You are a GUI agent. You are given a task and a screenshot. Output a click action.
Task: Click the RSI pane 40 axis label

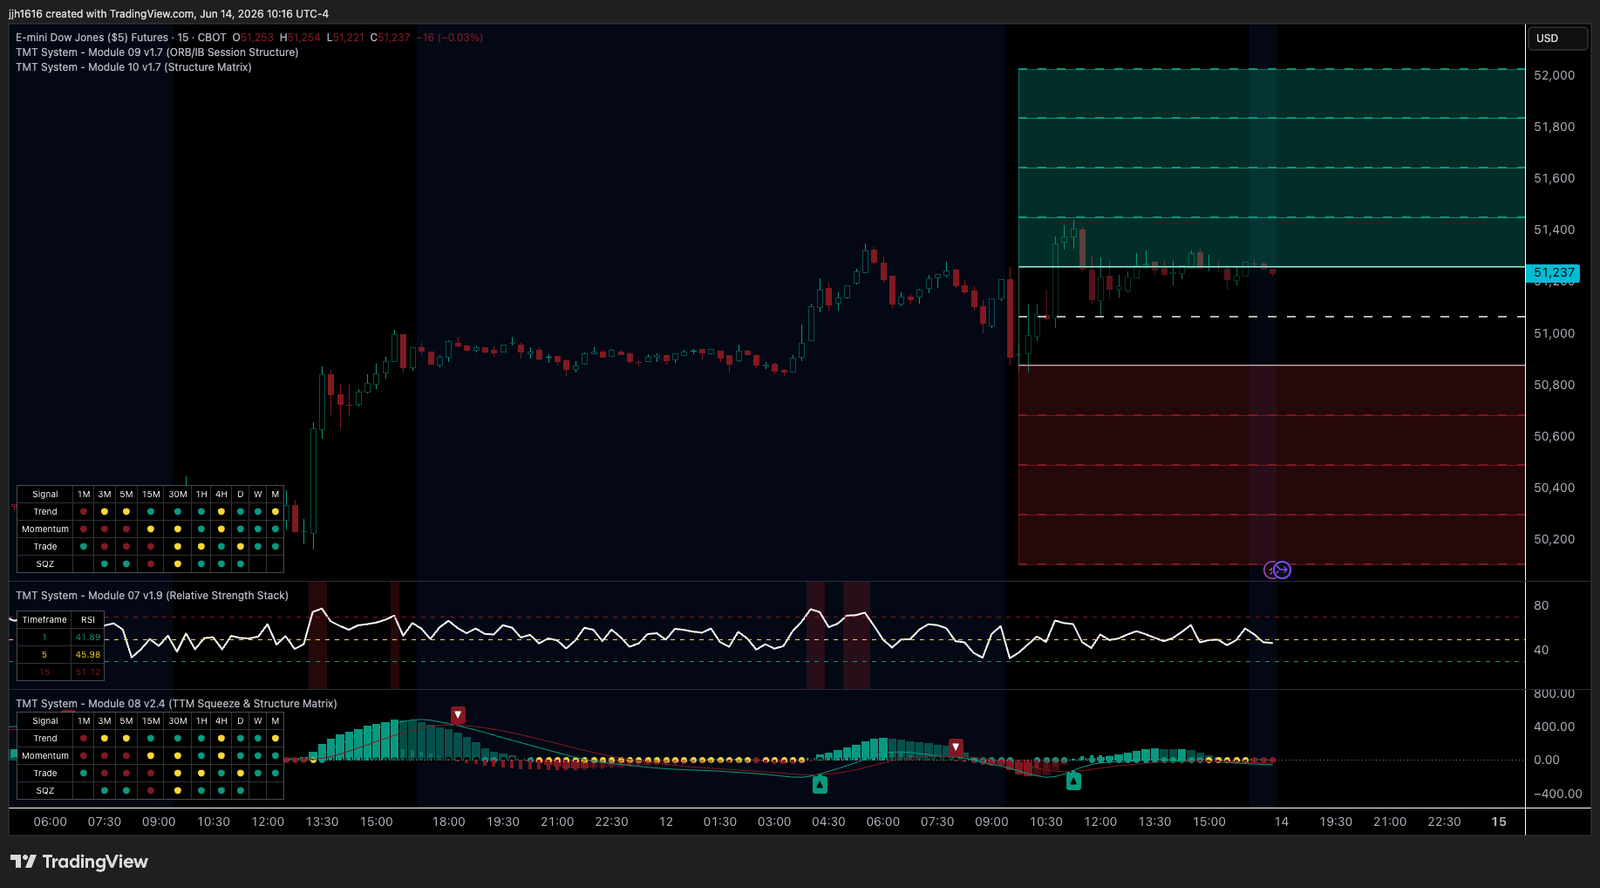[x=1541, y=650]
